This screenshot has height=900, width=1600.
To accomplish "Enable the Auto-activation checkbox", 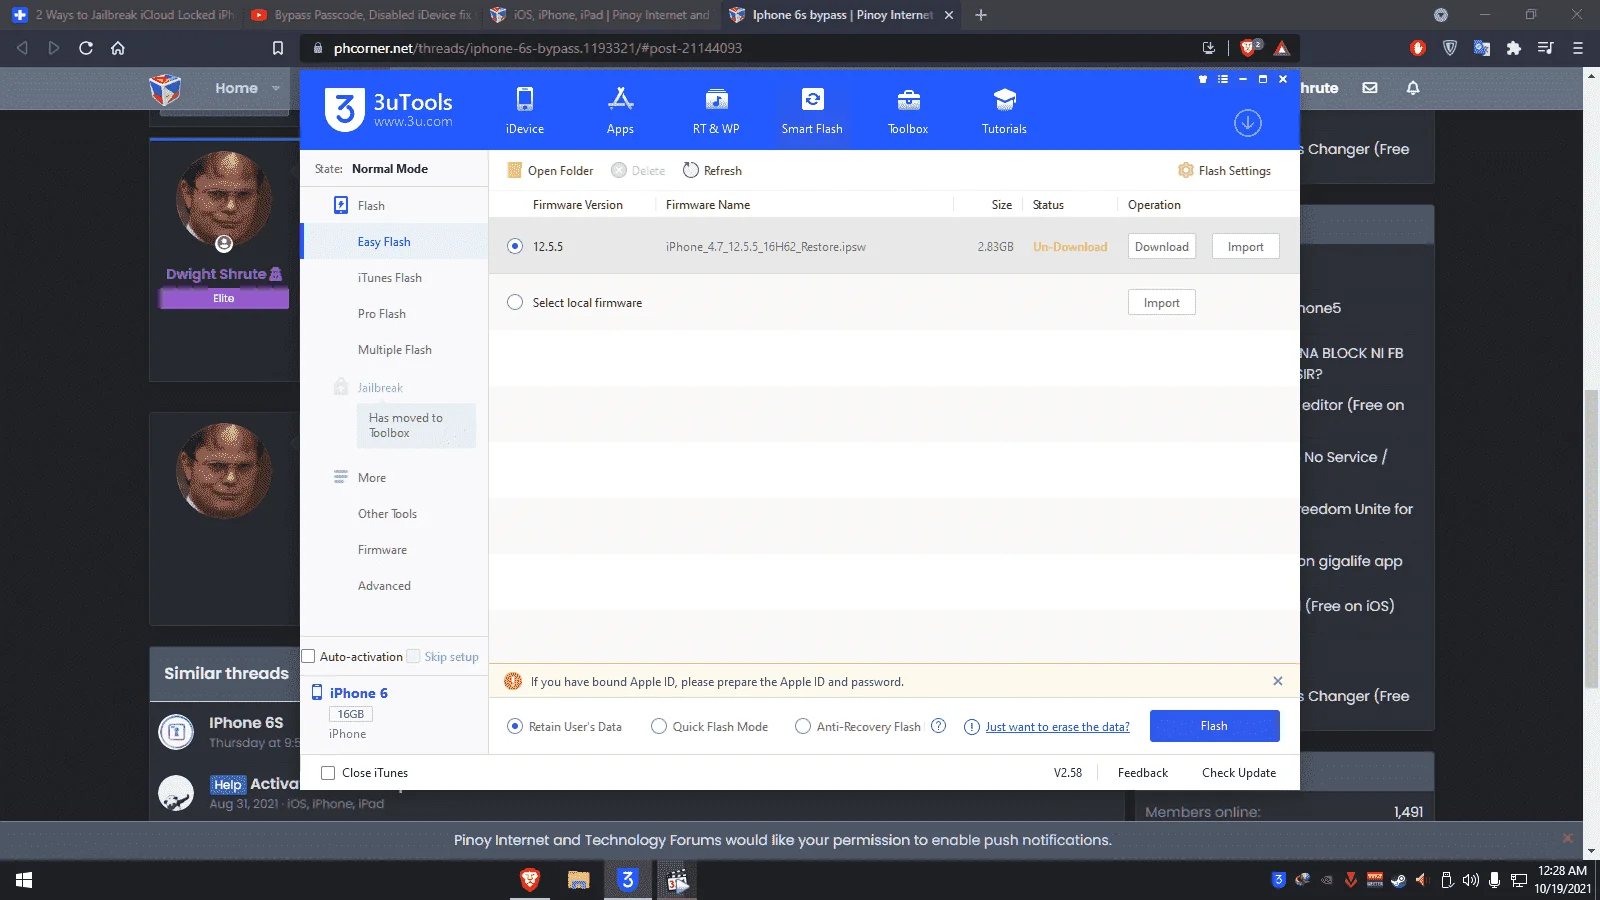I will coord(309,656).
